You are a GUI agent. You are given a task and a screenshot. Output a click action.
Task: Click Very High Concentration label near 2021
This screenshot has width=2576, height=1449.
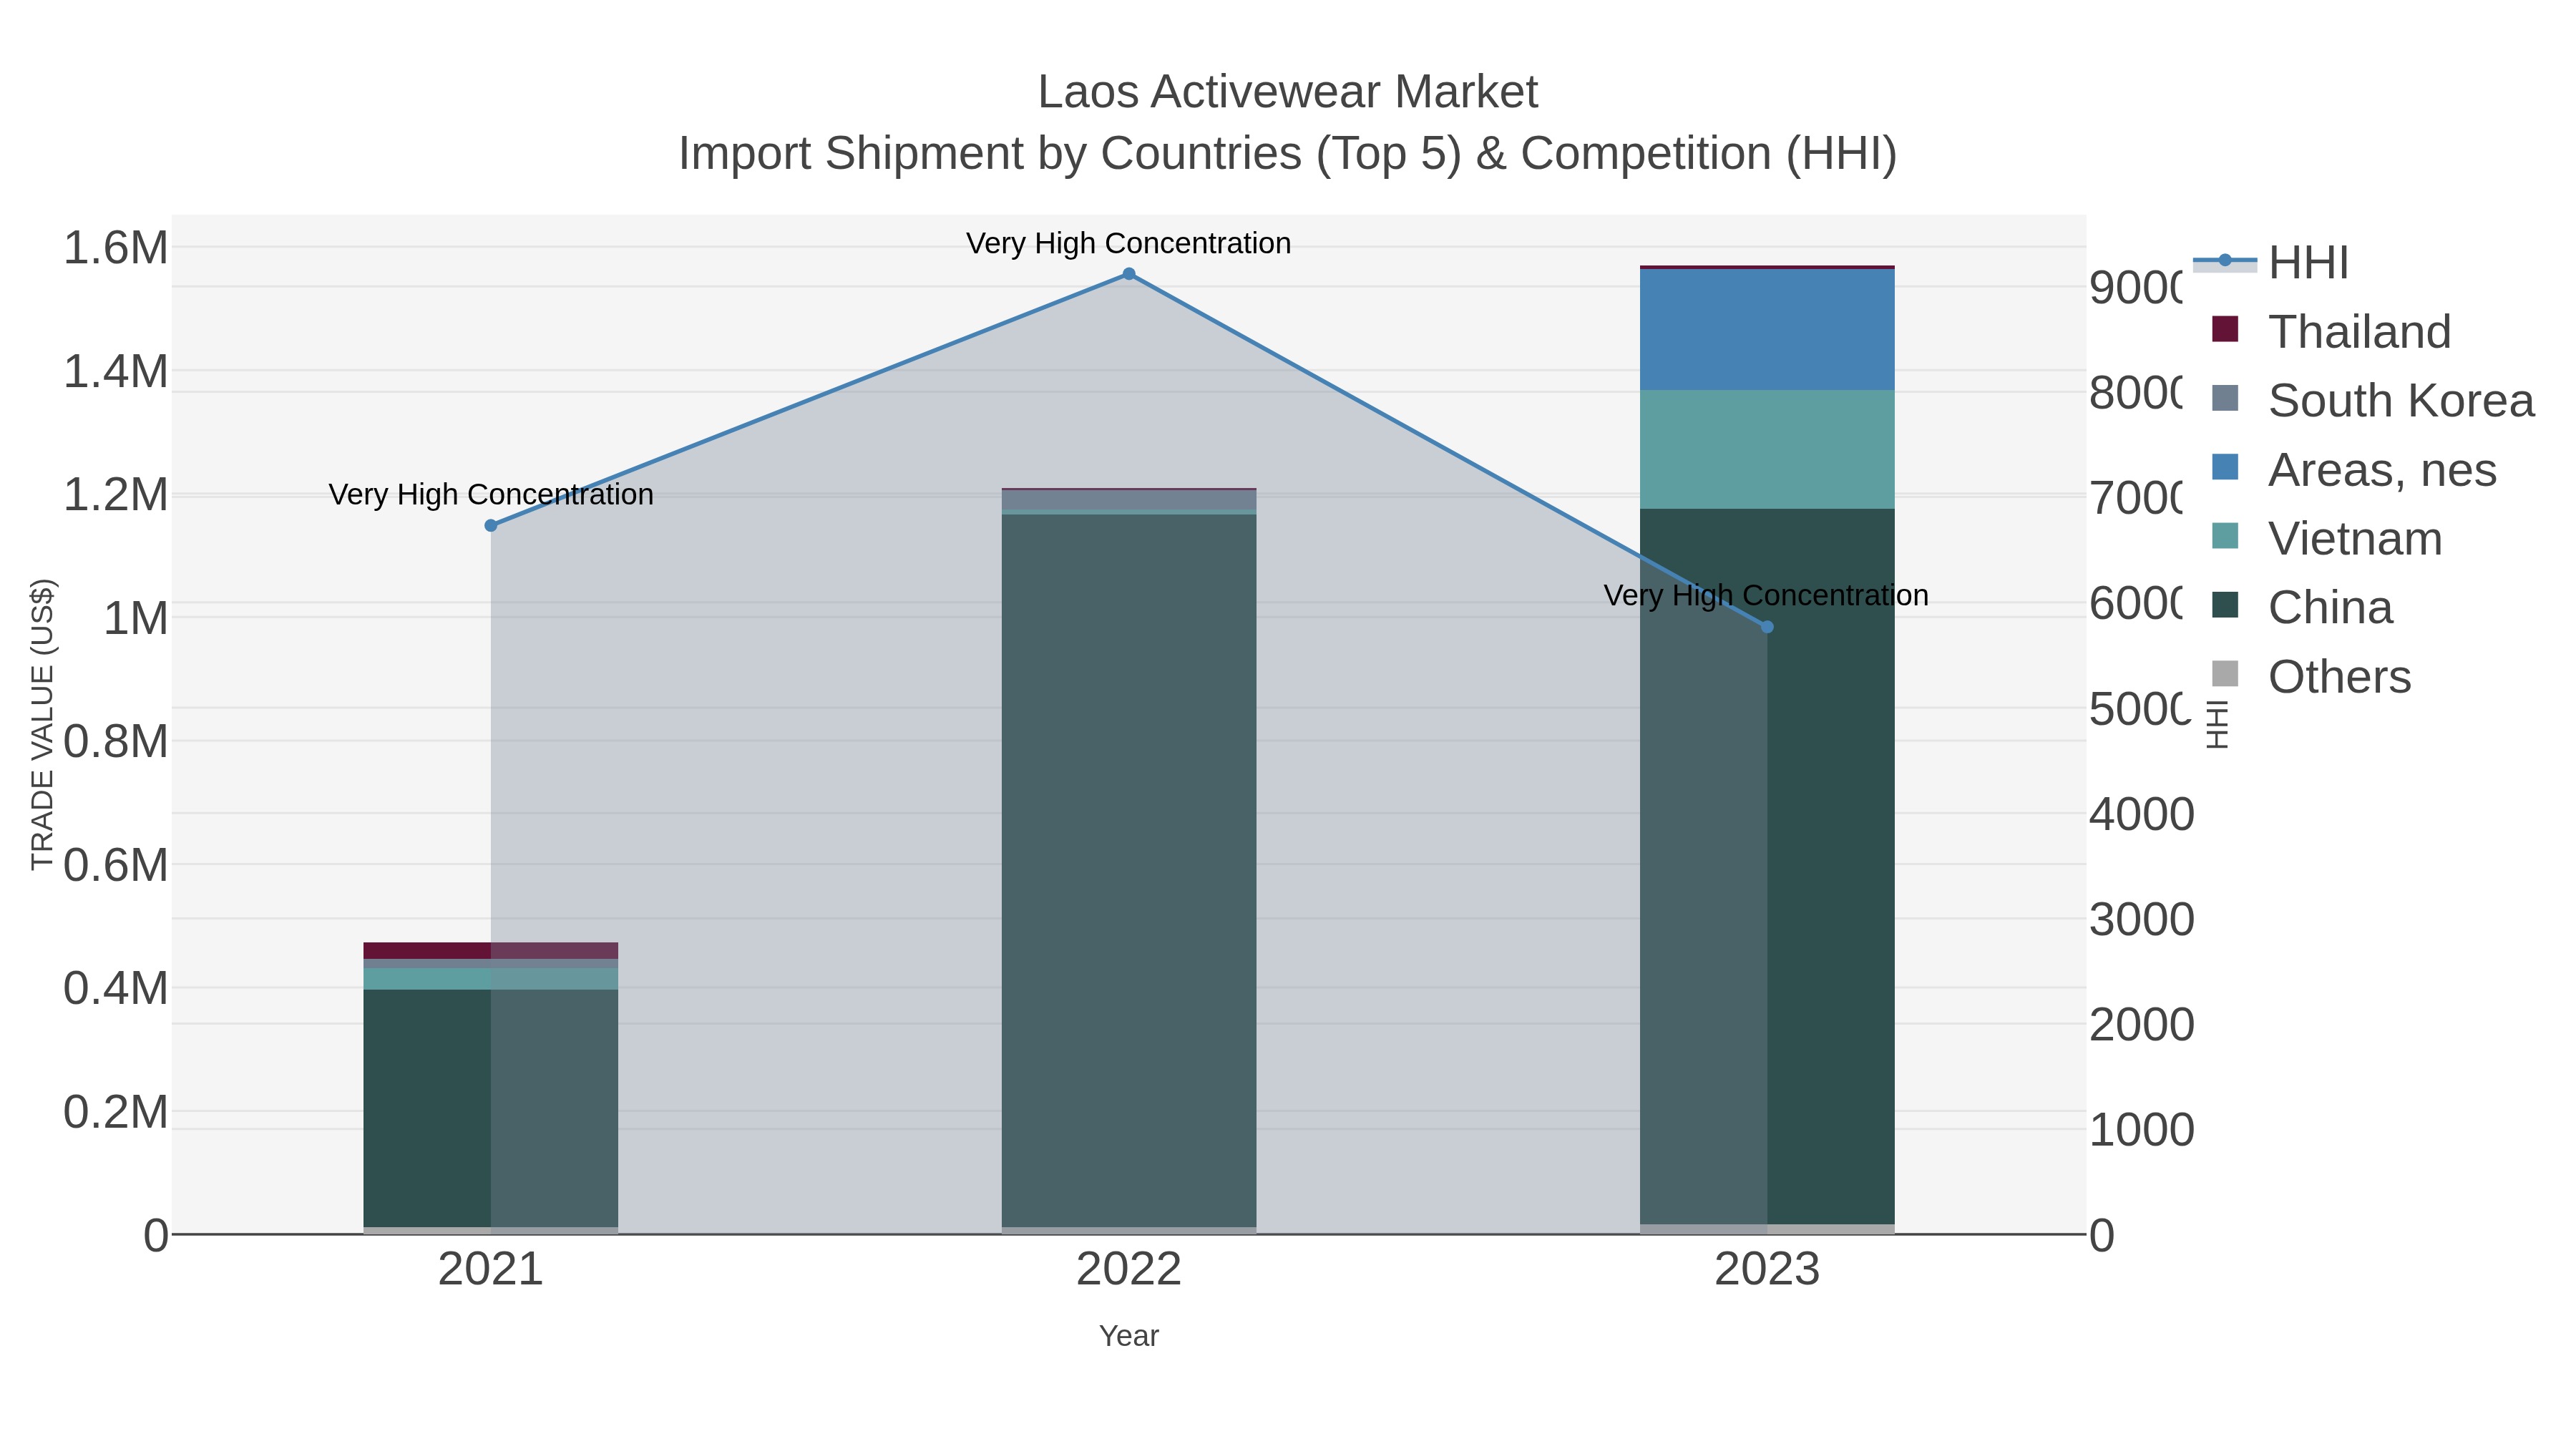[x=491, y=494]
